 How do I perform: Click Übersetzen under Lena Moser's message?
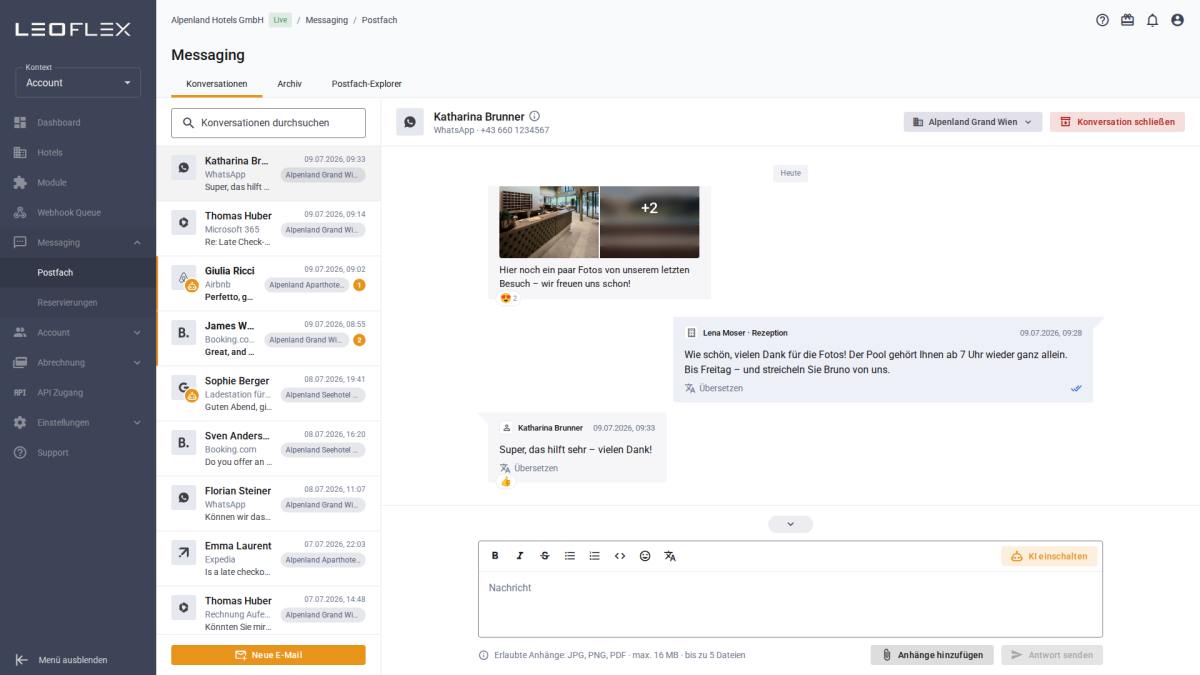tap(713, 388)
